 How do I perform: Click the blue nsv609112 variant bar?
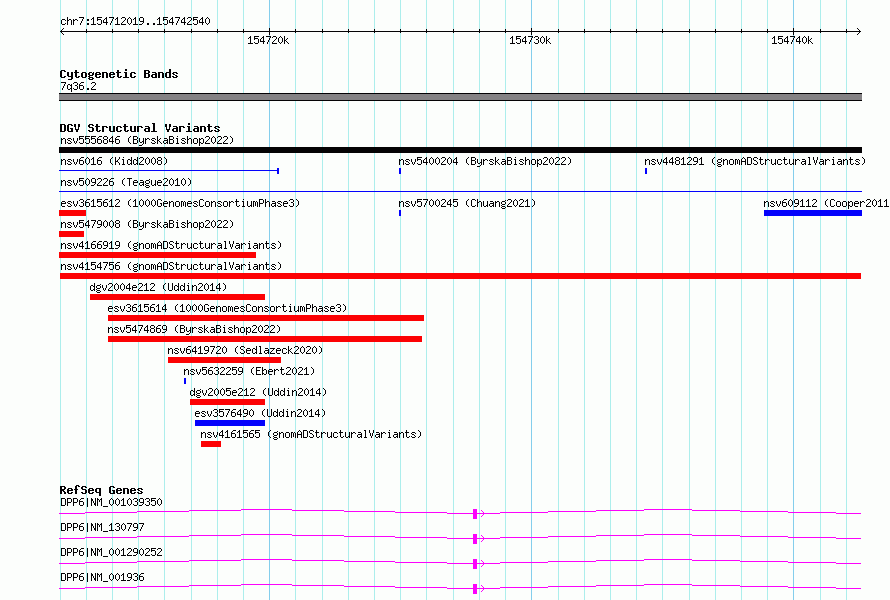813,213
